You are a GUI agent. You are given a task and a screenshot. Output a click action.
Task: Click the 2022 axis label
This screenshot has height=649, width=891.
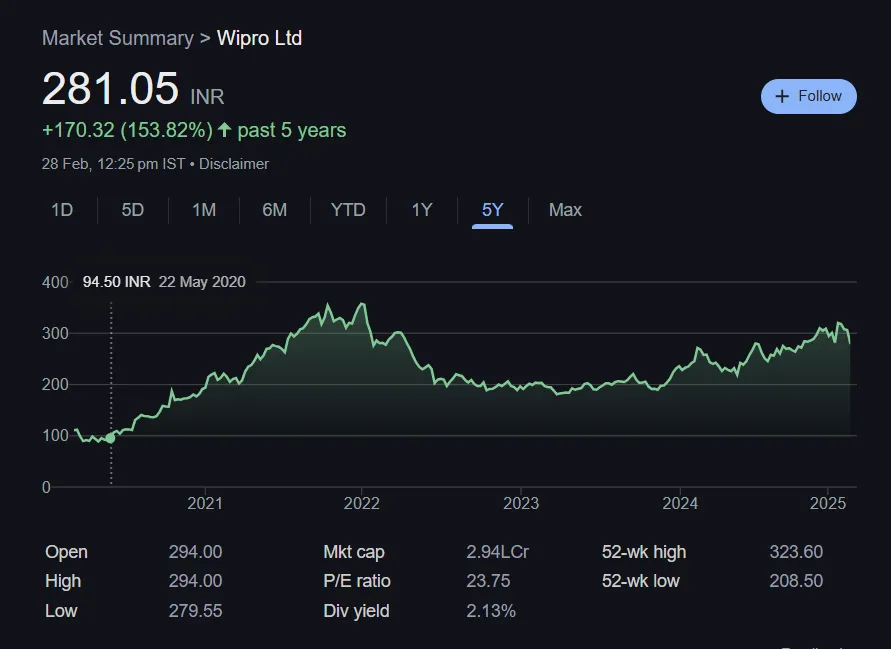(361, 504)
